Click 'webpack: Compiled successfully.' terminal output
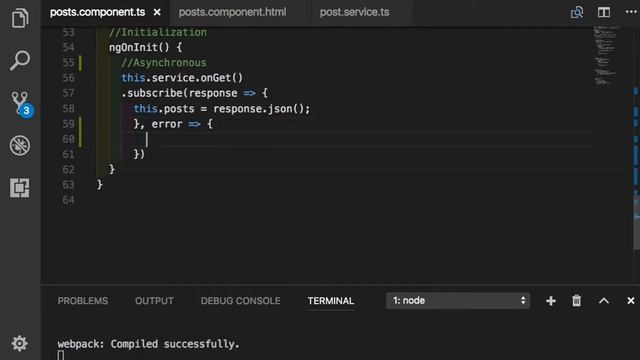 coord(148,344)
